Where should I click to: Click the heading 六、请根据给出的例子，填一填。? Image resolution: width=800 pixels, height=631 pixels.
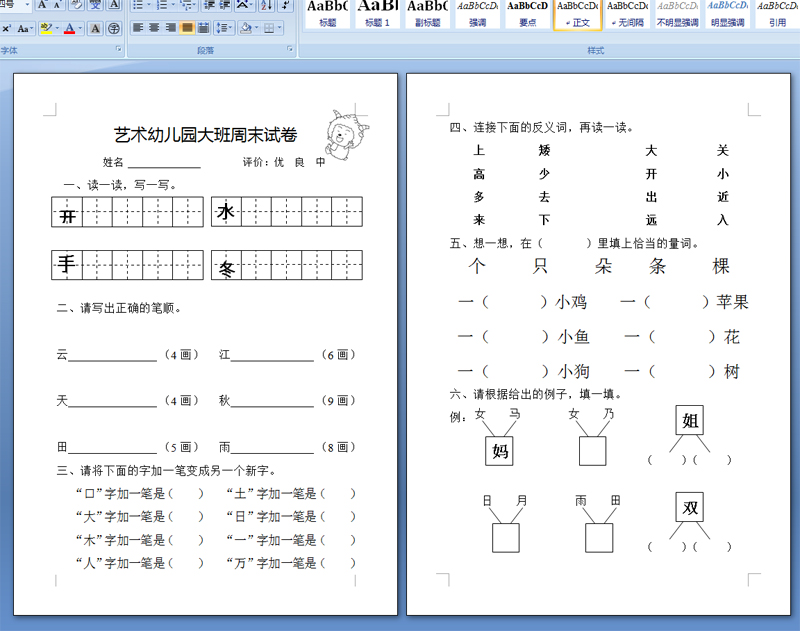click(536, 394)
